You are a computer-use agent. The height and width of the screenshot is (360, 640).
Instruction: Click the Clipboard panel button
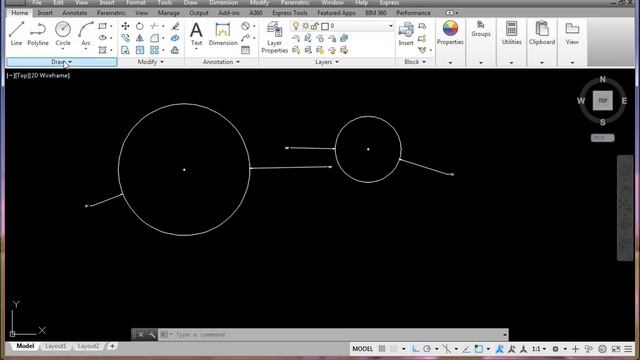click(x=542, y=33)
